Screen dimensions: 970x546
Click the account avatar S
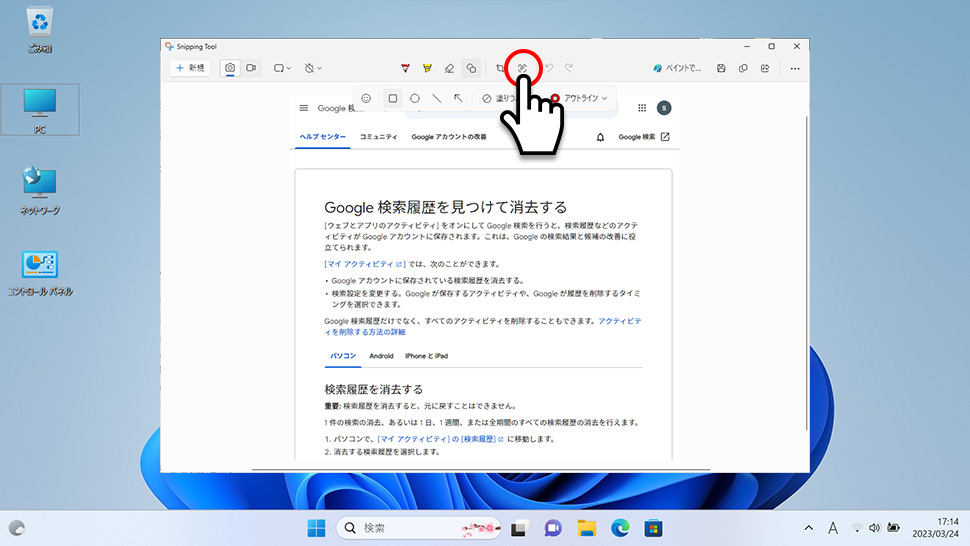(x=664, y=108)
